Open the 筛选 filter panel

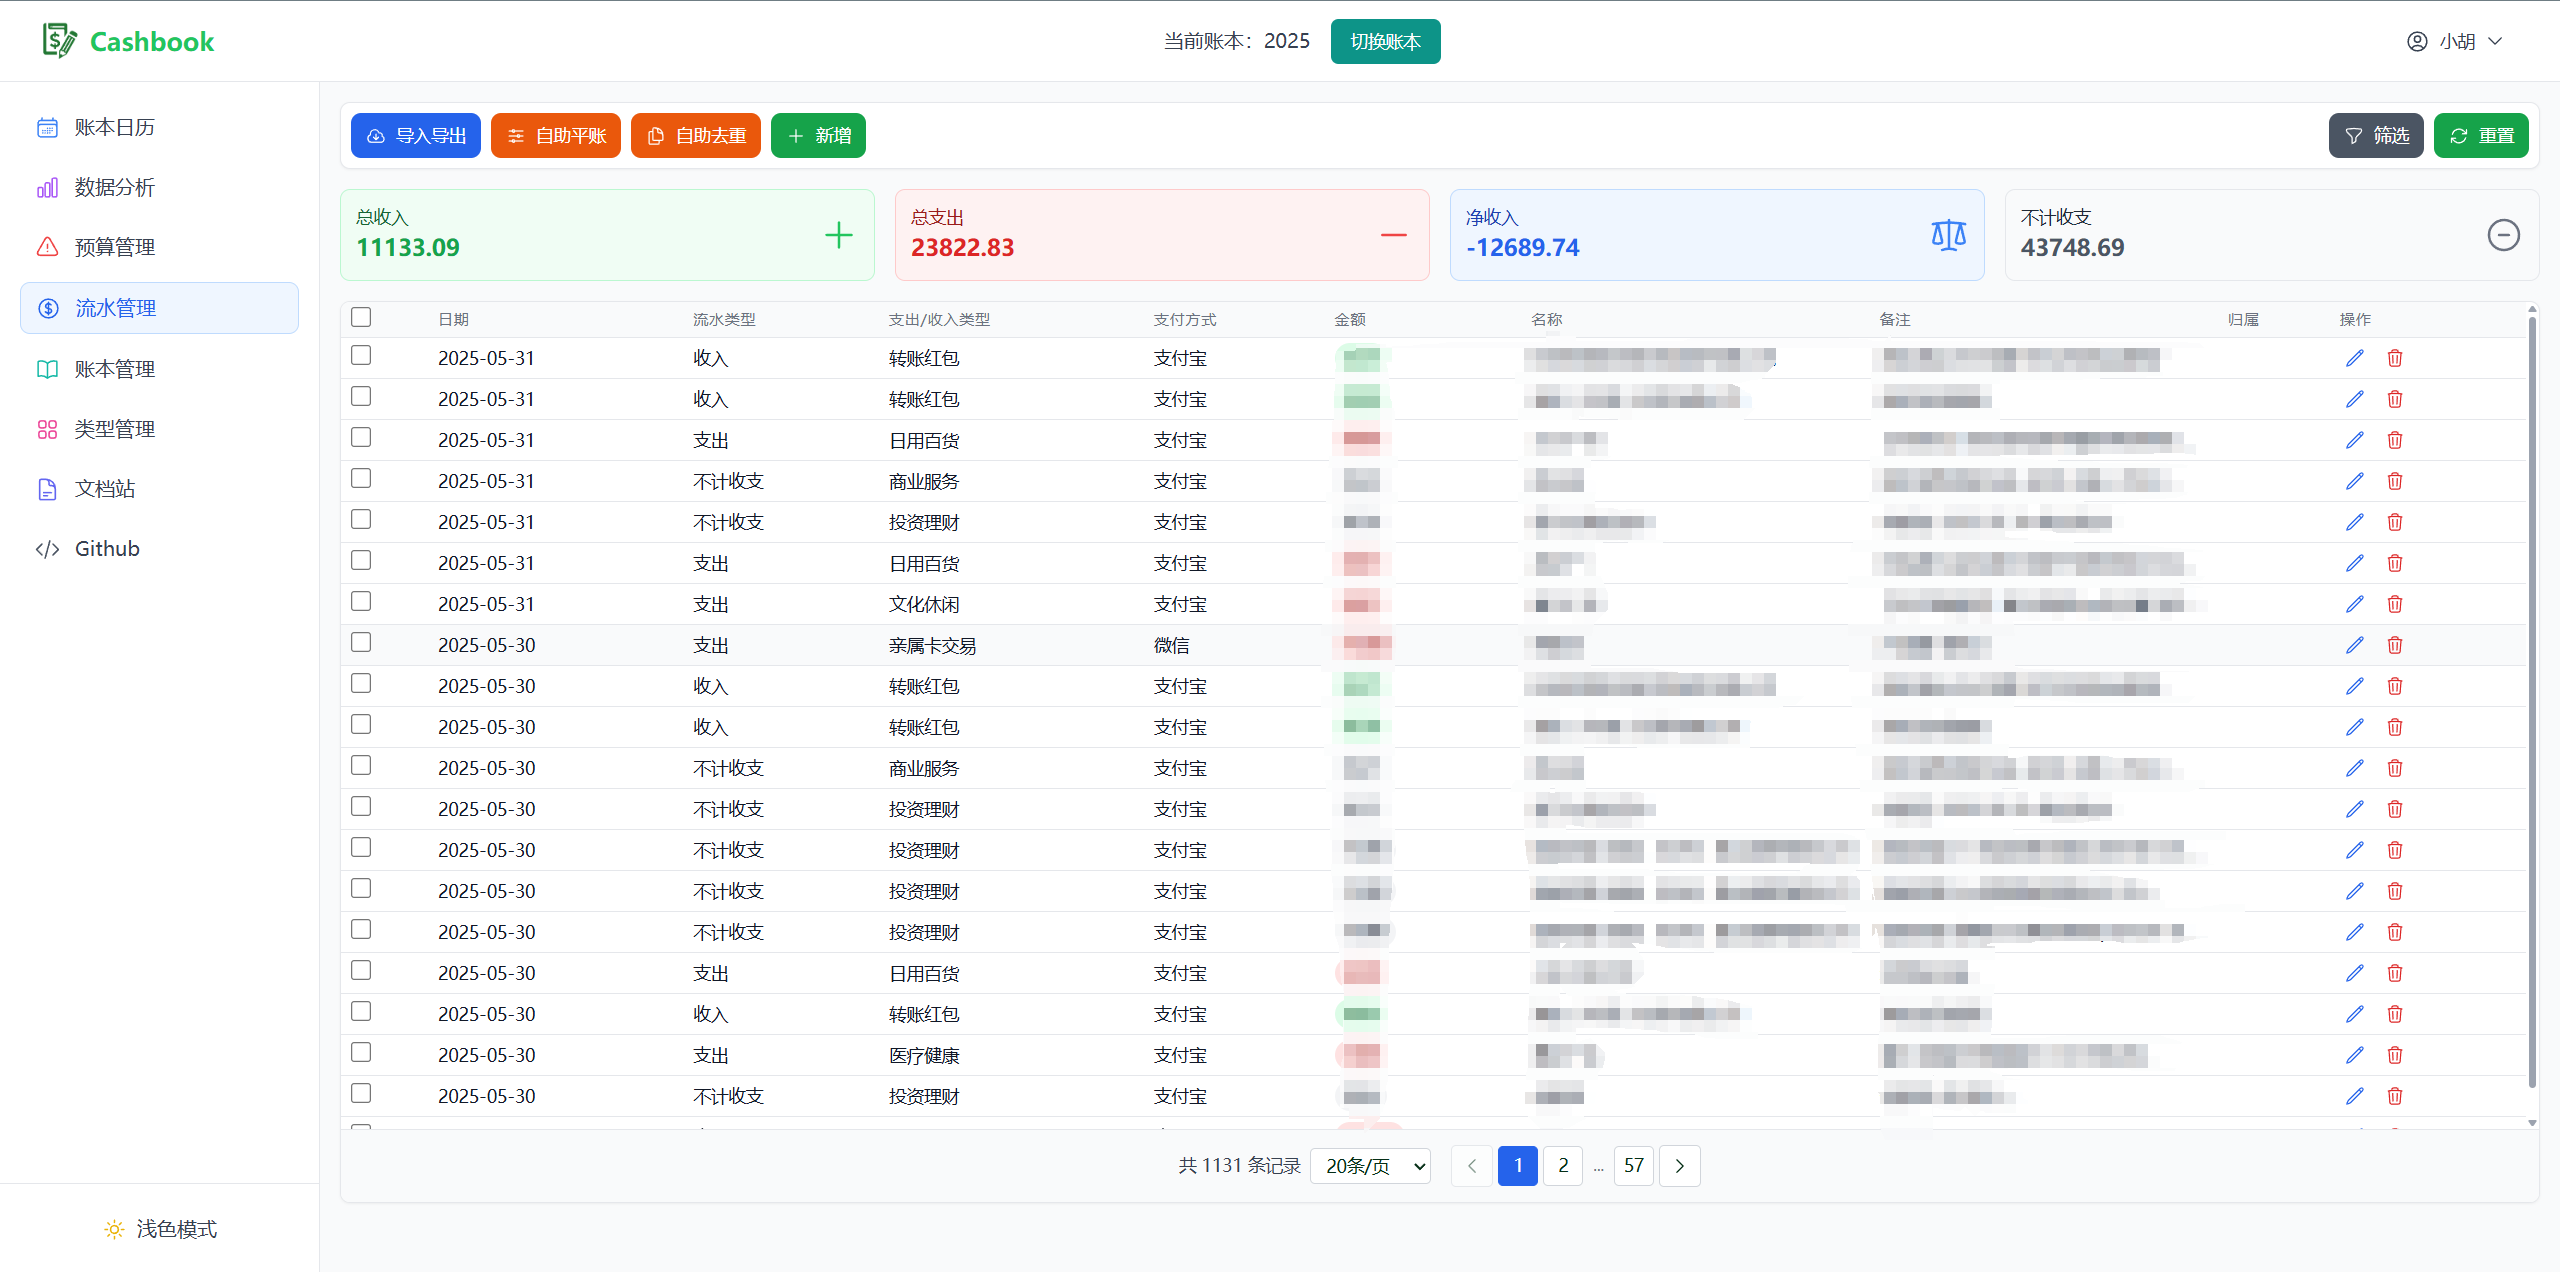2376,135
